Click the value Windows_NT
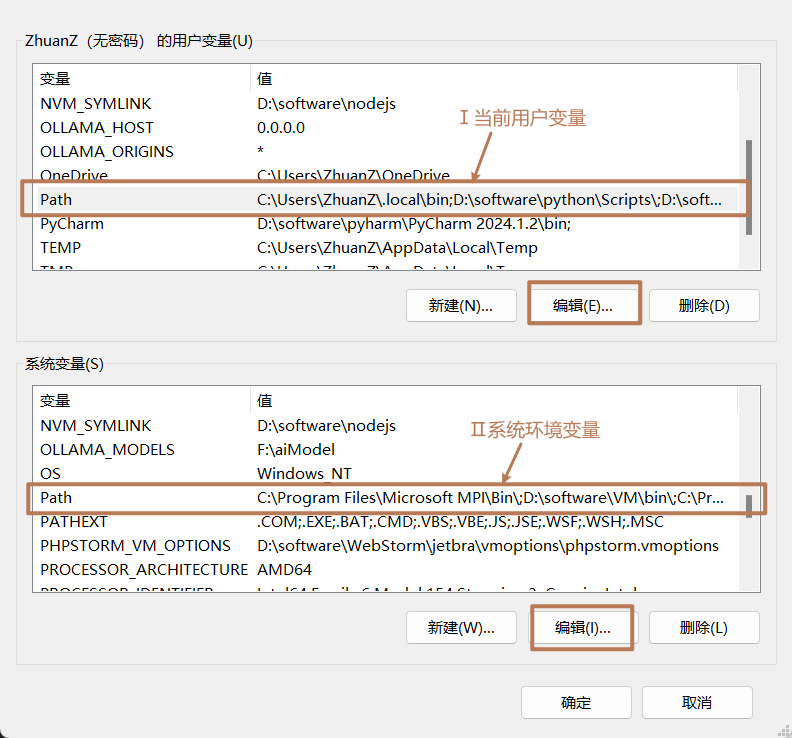 (x=304, y=473)
